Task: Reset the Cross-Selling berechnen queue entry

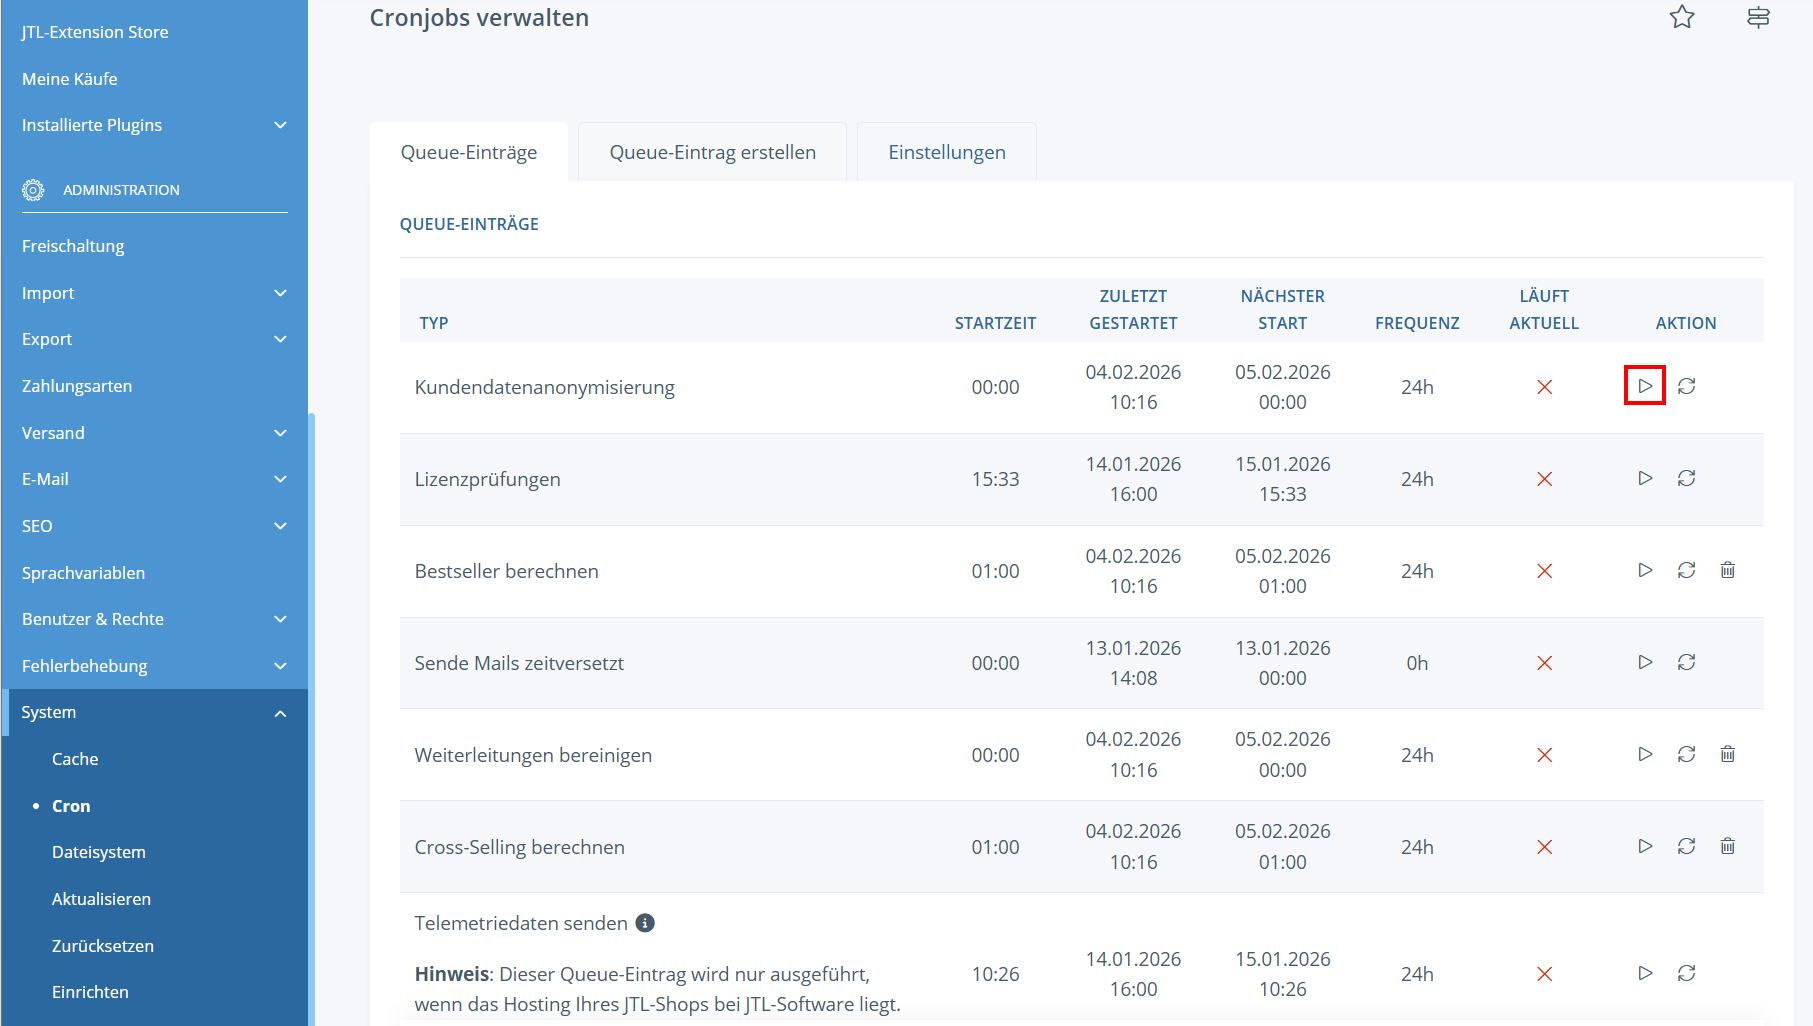Action: (1686, 846)
